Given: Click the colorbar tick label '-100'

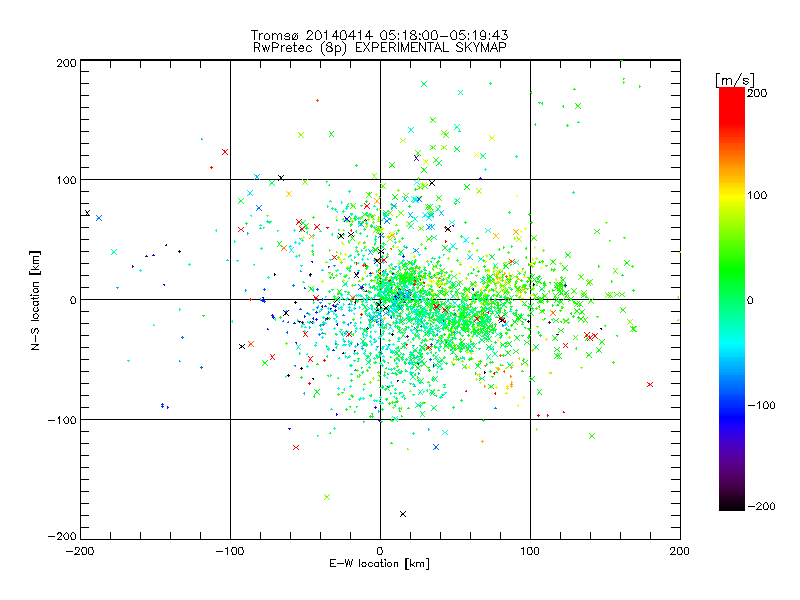Looking at the screenshot, I should pyautogui.click(x=761, y=406).
